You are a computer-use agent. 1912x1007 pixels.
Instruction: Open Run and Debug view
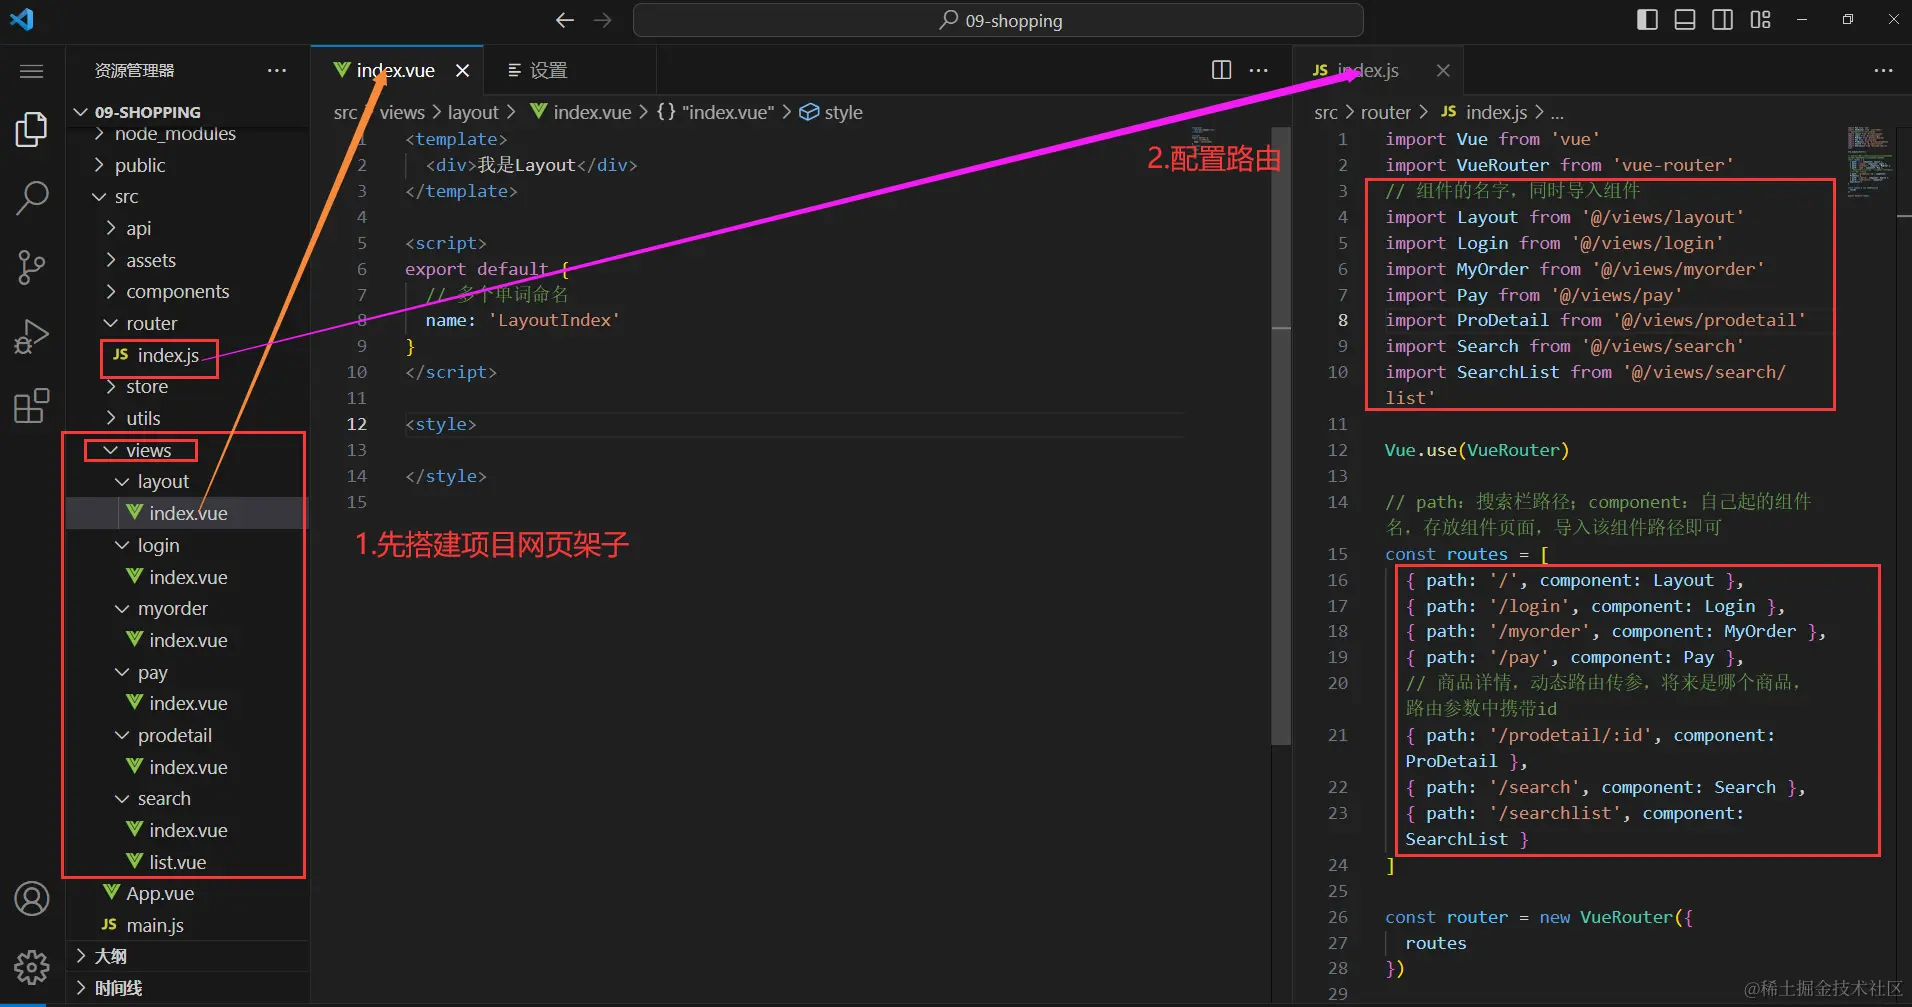point(32,337)
